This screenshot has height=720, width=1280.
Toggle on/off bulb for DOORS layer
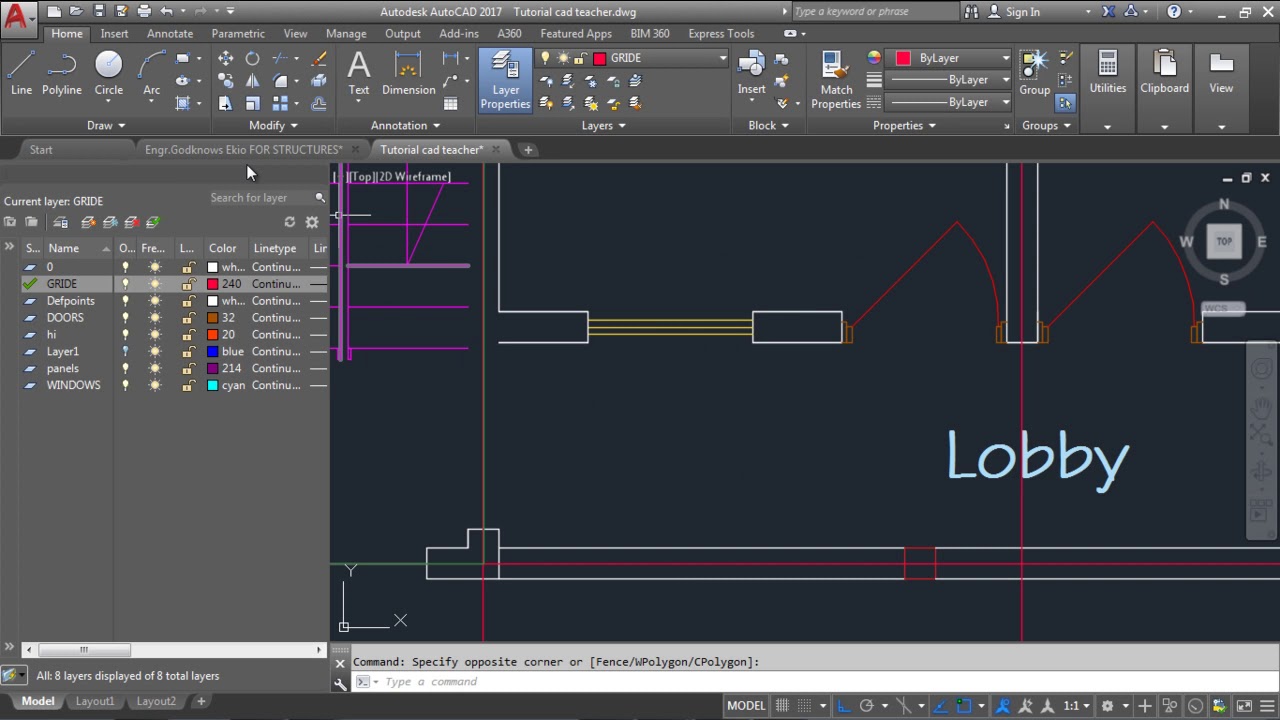(x=125, y=318)
